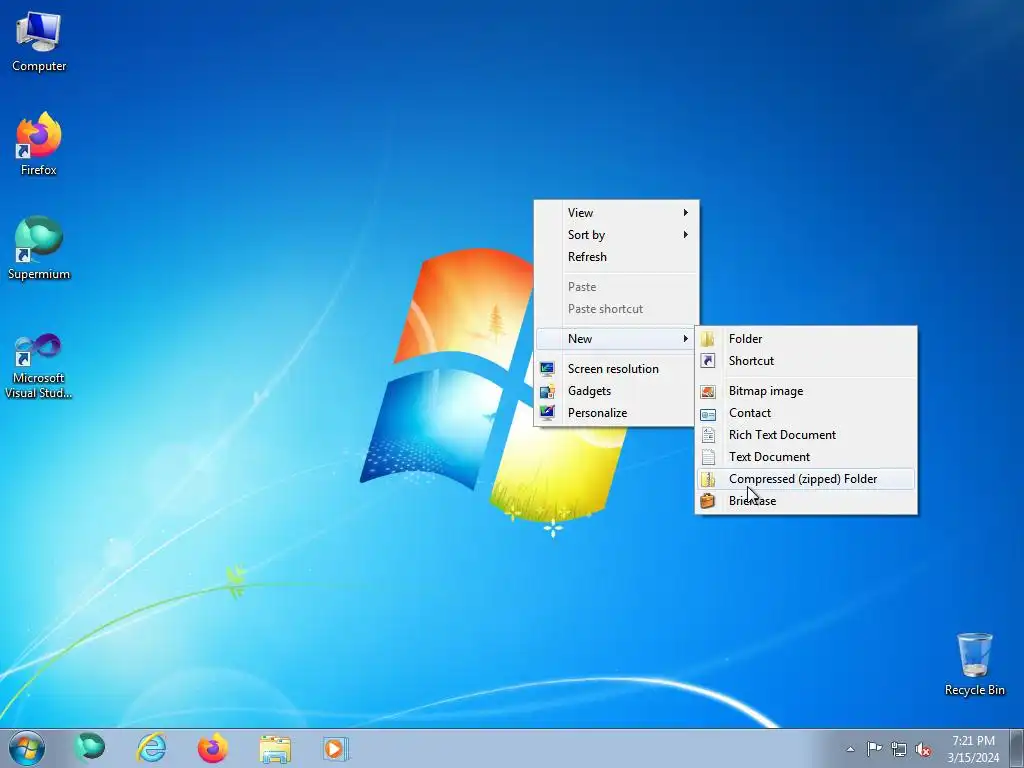Click the Shortcut arrow icon in submenu
Image resolution: width=1024 pixels, height=768 pixels.
pyautogui.click(x=708, y=361)
